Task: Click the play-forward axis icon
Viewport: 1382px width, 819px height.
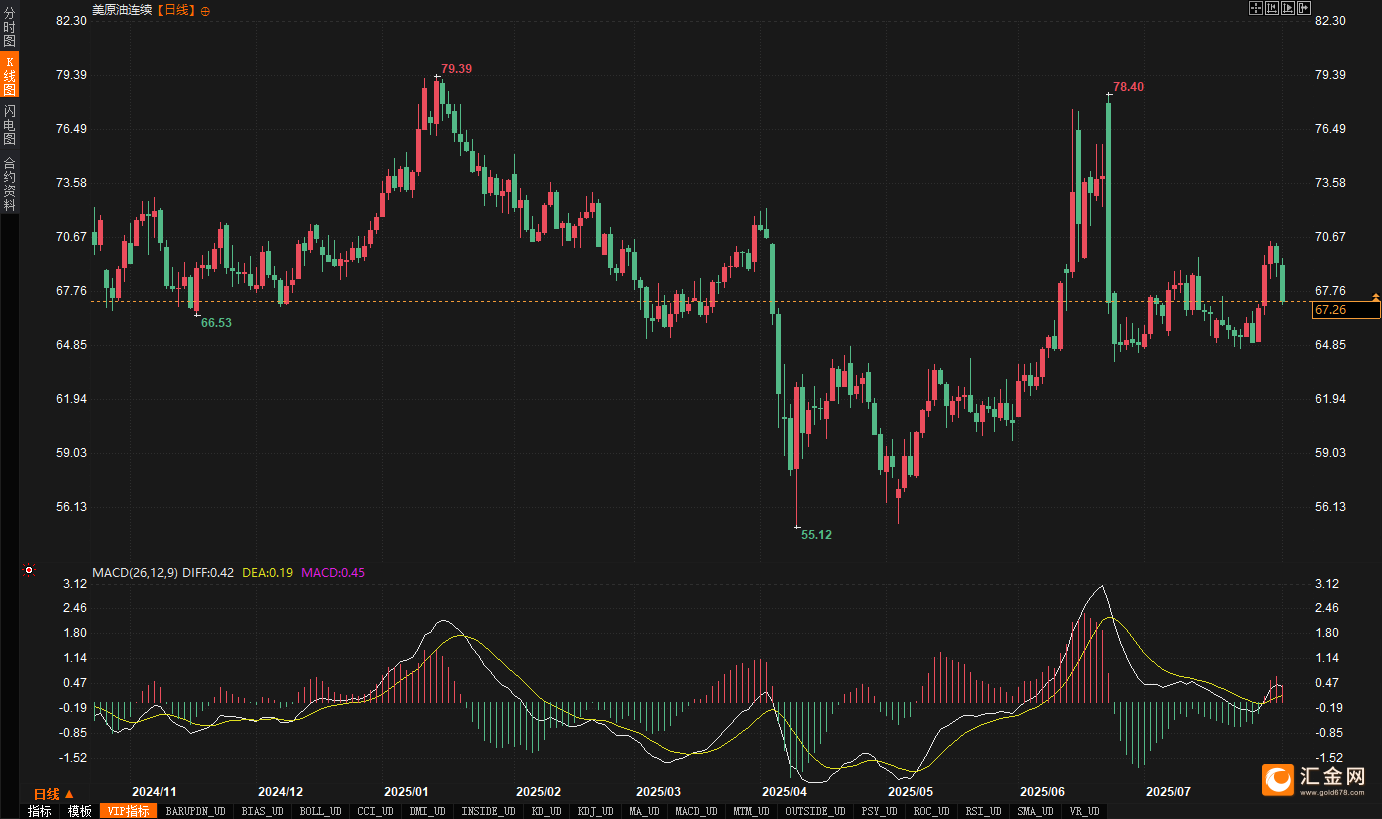Action: click(x=1288, y=8)
